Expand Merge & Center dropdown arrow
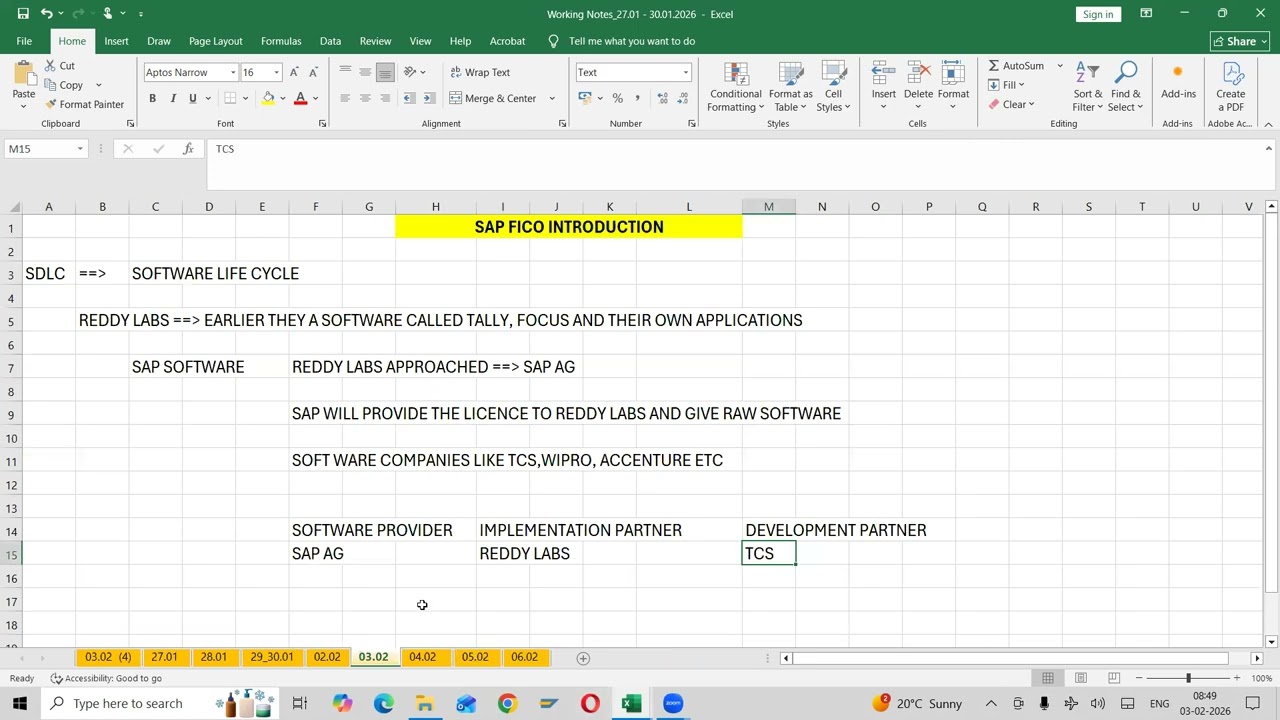Viewport: 1280px width, 720px height. [551, 98]
